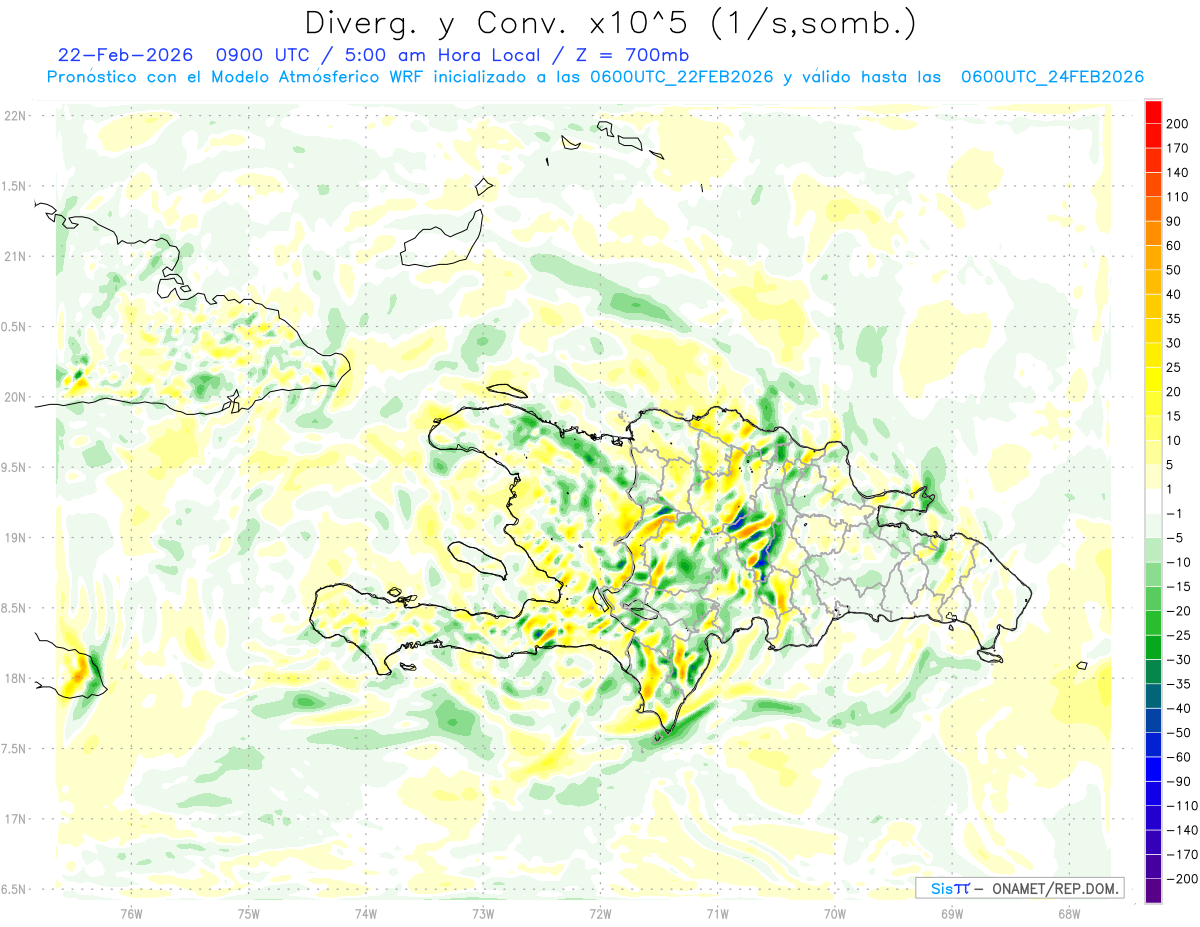The image size is (1200, 927).
Task: Click the '21N' latitude label
Action: 13,257
